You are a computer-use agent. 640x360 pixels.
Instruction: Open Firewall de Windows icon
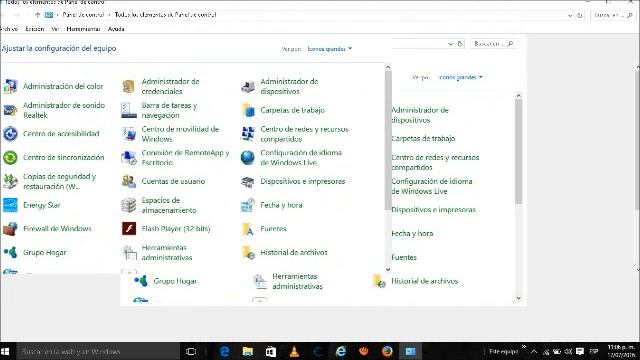[10, 229]
